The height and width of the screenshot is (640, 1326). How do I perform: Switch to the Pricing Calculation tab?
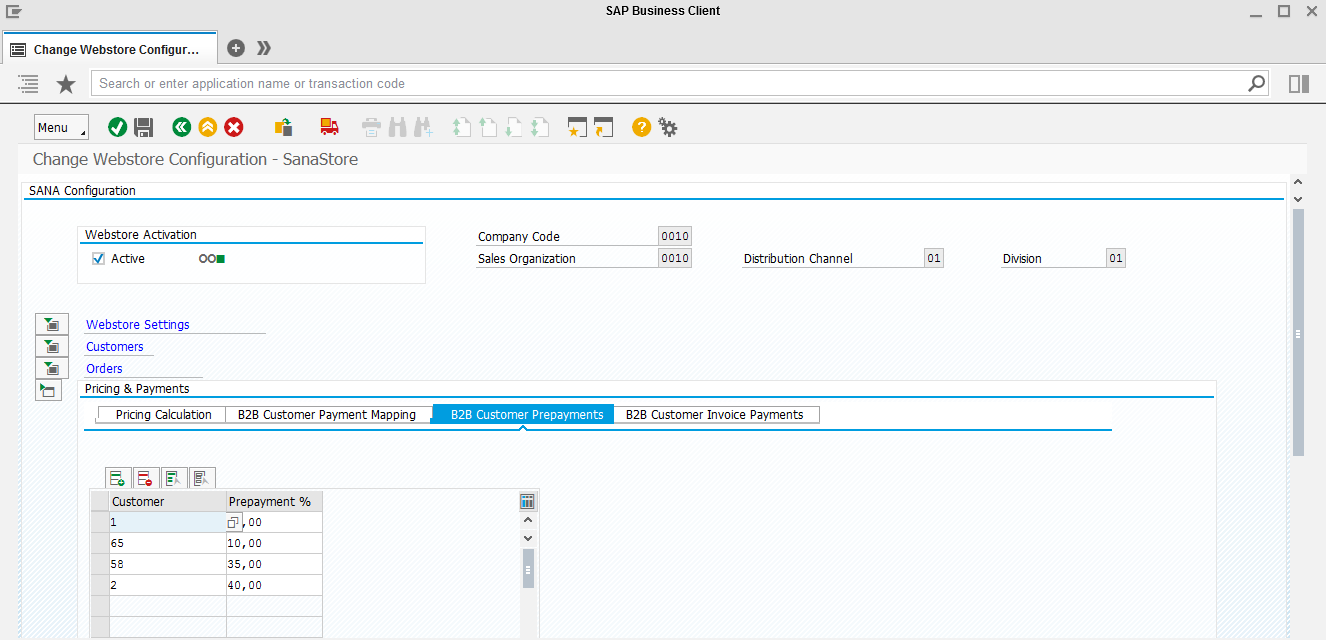[x=164, y=414]
